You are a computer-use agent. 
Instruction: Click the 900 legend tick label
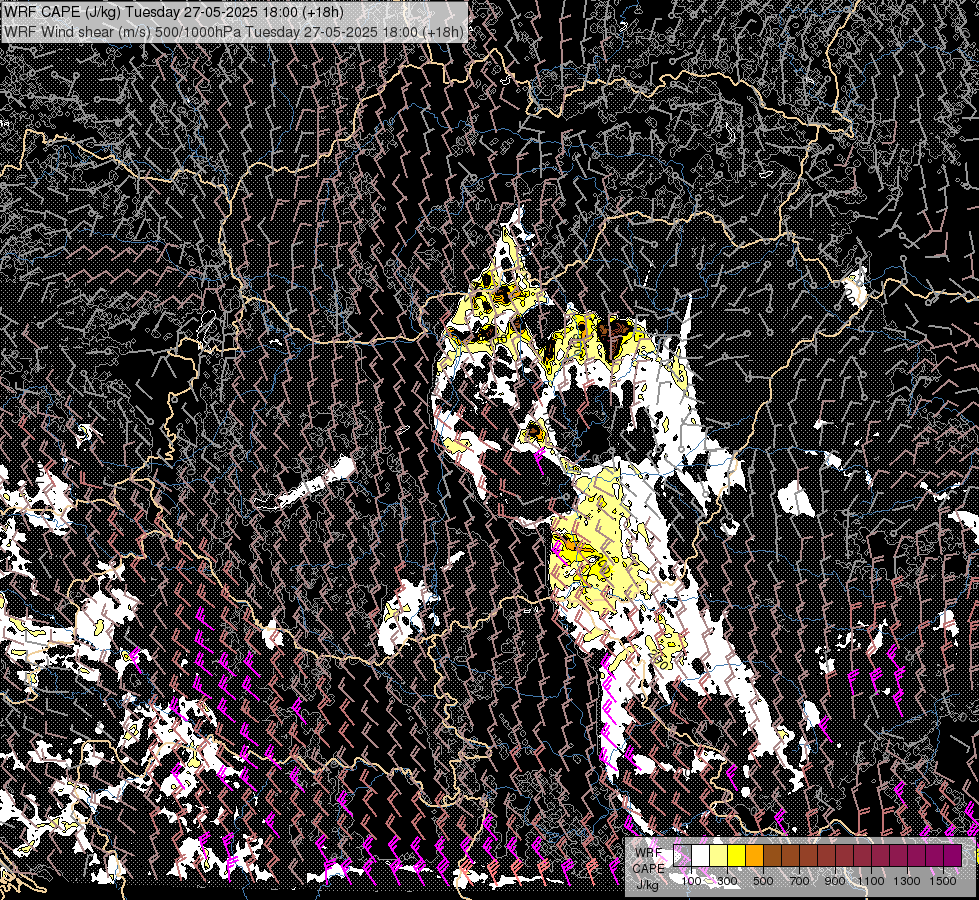click(x=835, y=881)
